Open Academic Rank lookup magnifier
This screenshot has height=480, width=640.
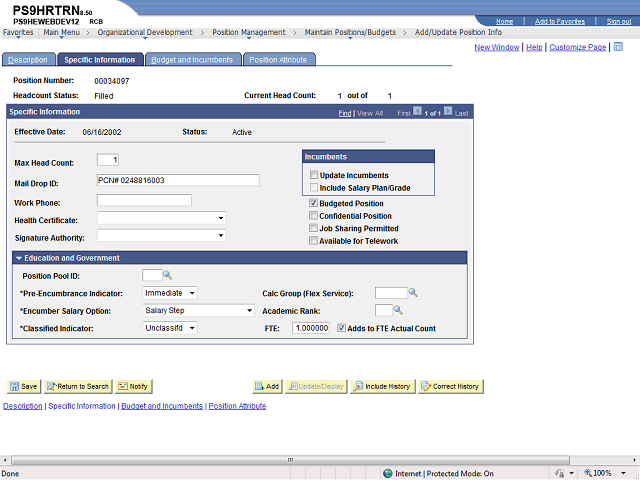[x=398, y=310]
